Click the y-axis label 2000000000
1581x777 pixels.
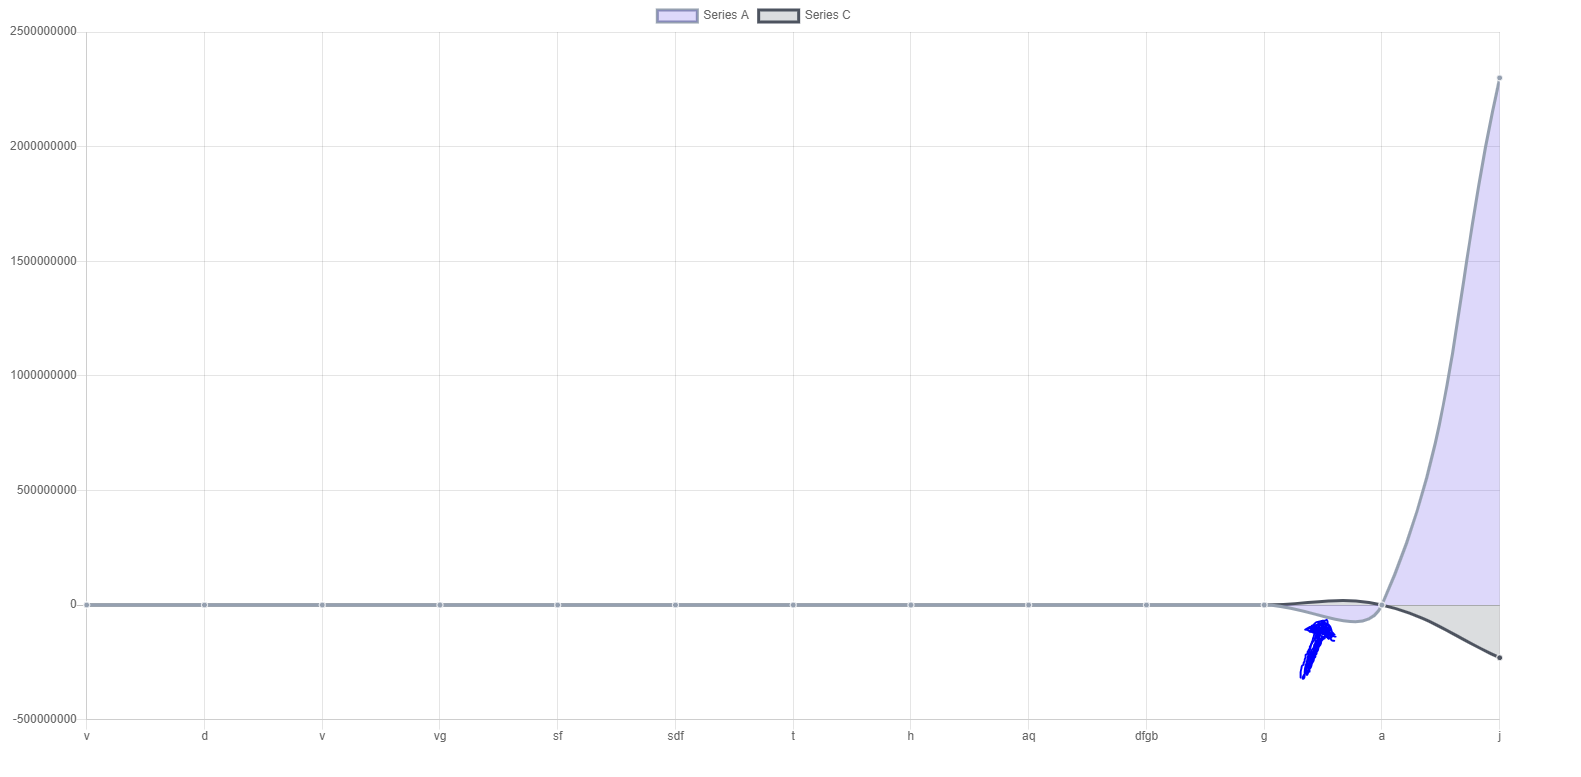coord(43,146)
